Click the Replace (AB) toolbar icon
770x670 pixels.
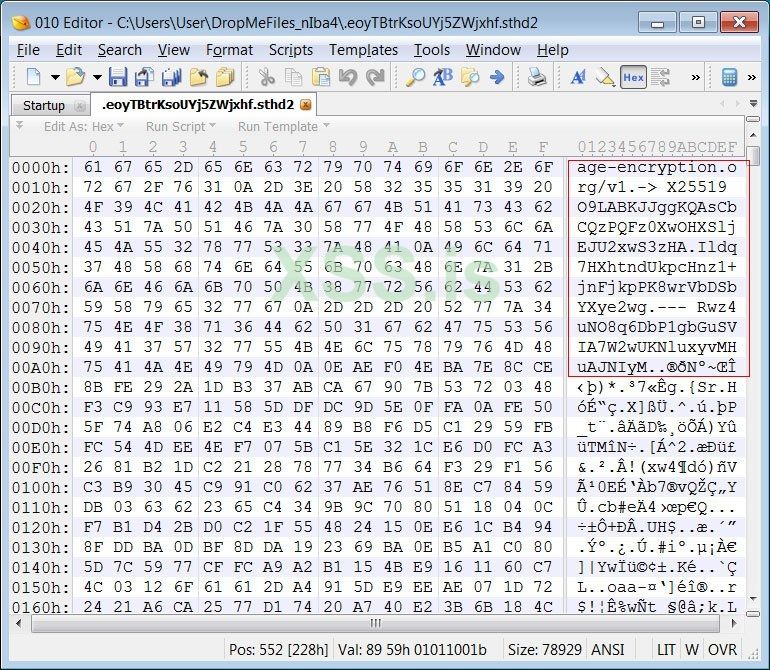click(x=443, y=77)
